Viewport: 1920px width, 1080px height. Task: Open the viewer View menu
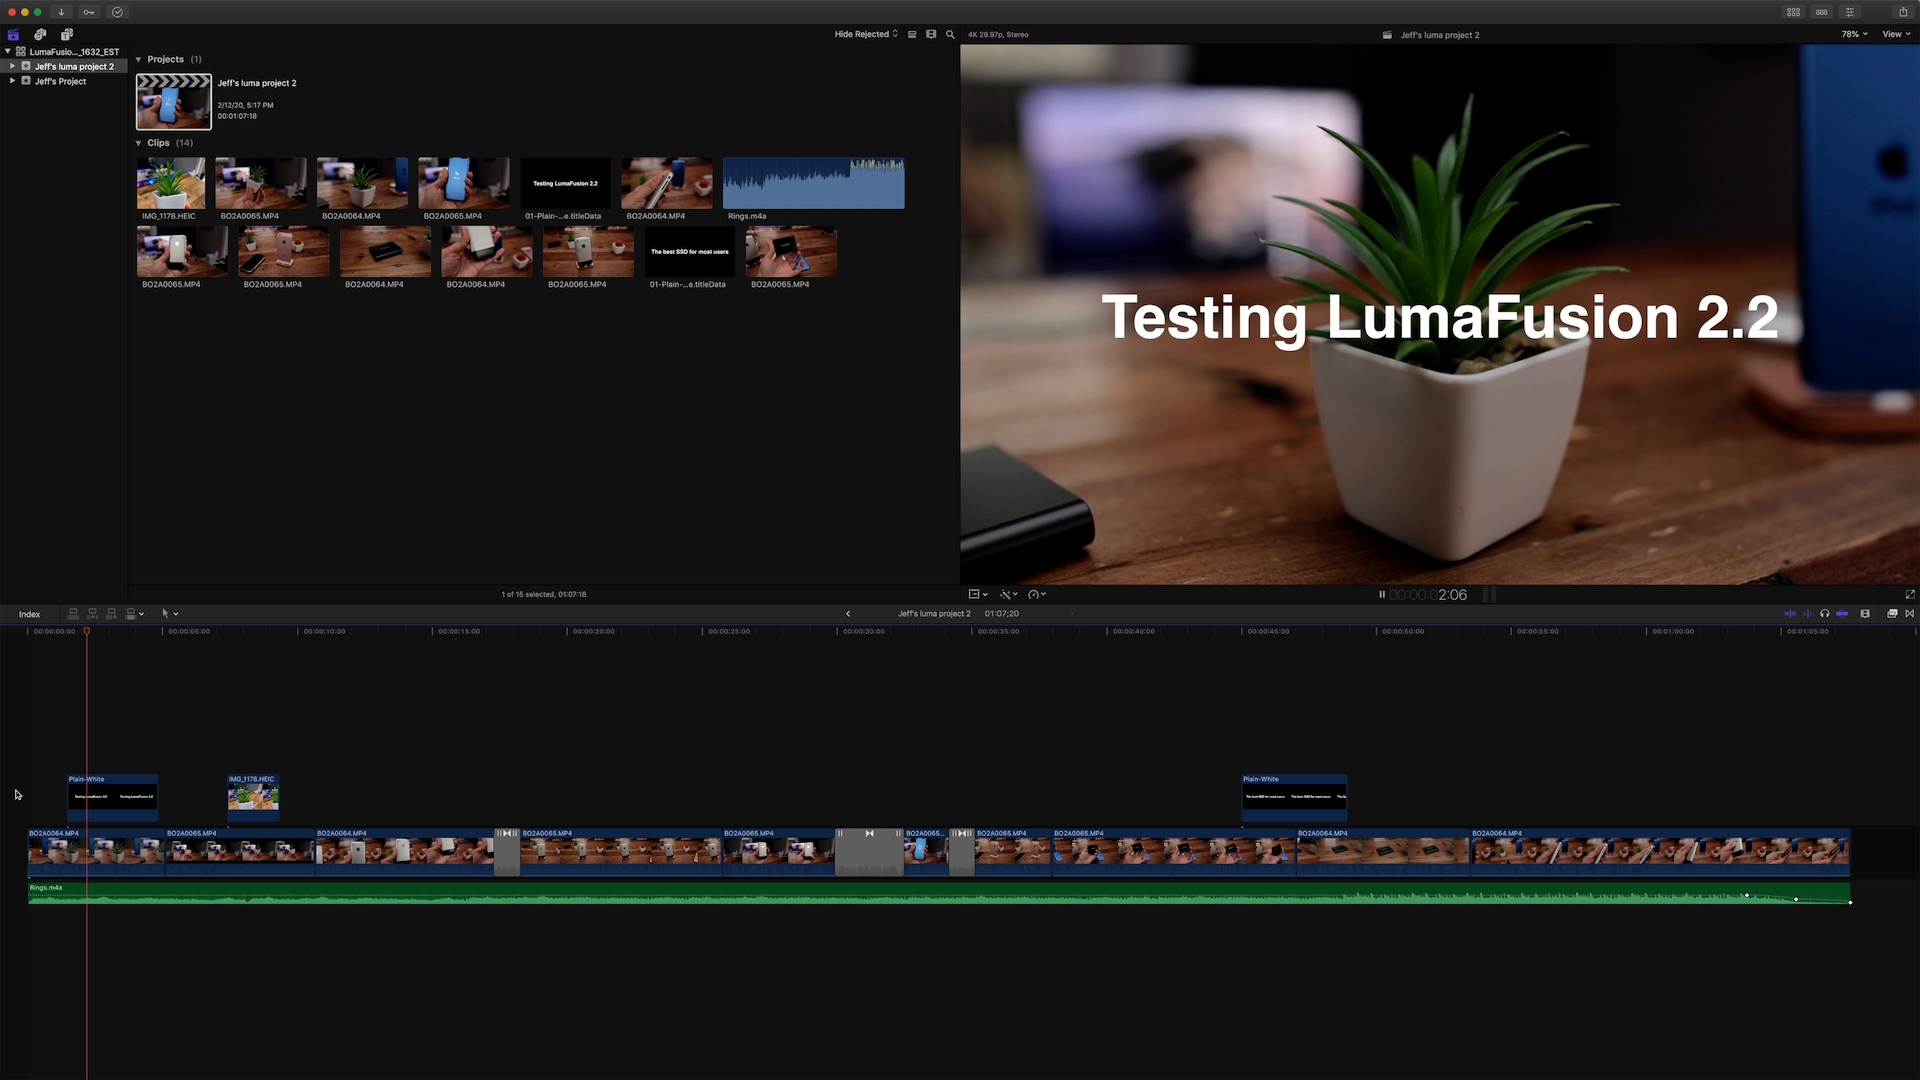pyautogui.click(x=1896, y=34)
